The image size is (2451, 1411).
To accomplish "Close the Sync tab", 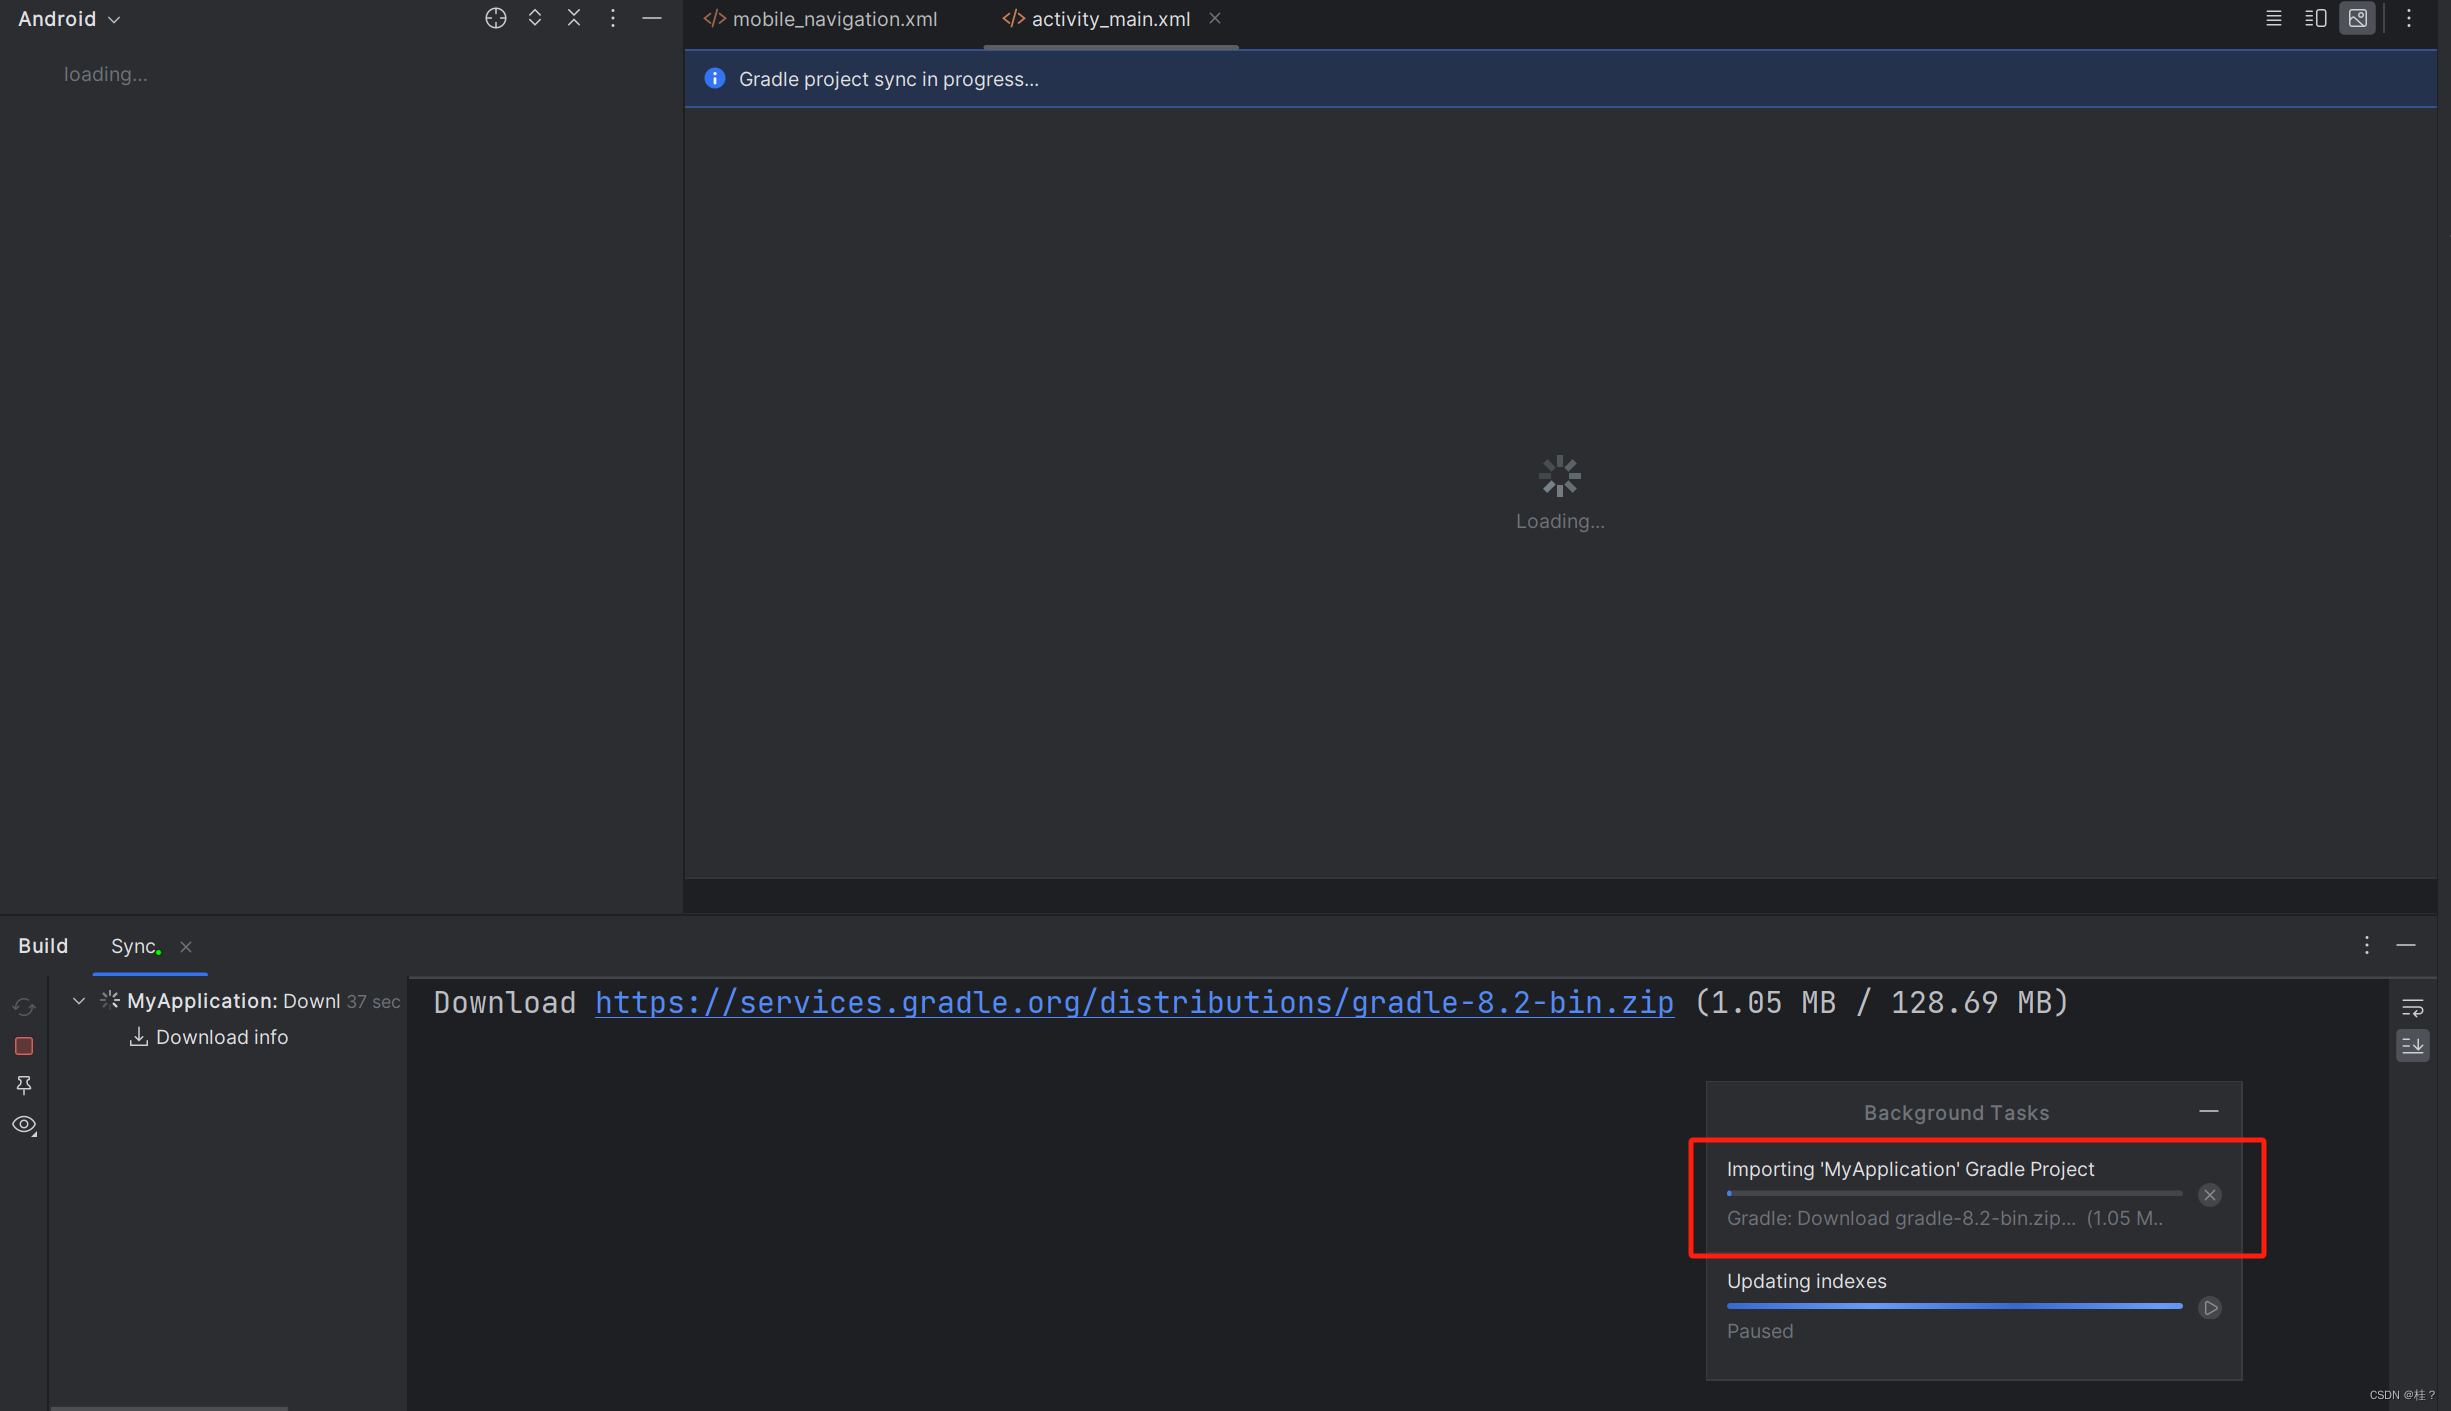I will point(185,946).
